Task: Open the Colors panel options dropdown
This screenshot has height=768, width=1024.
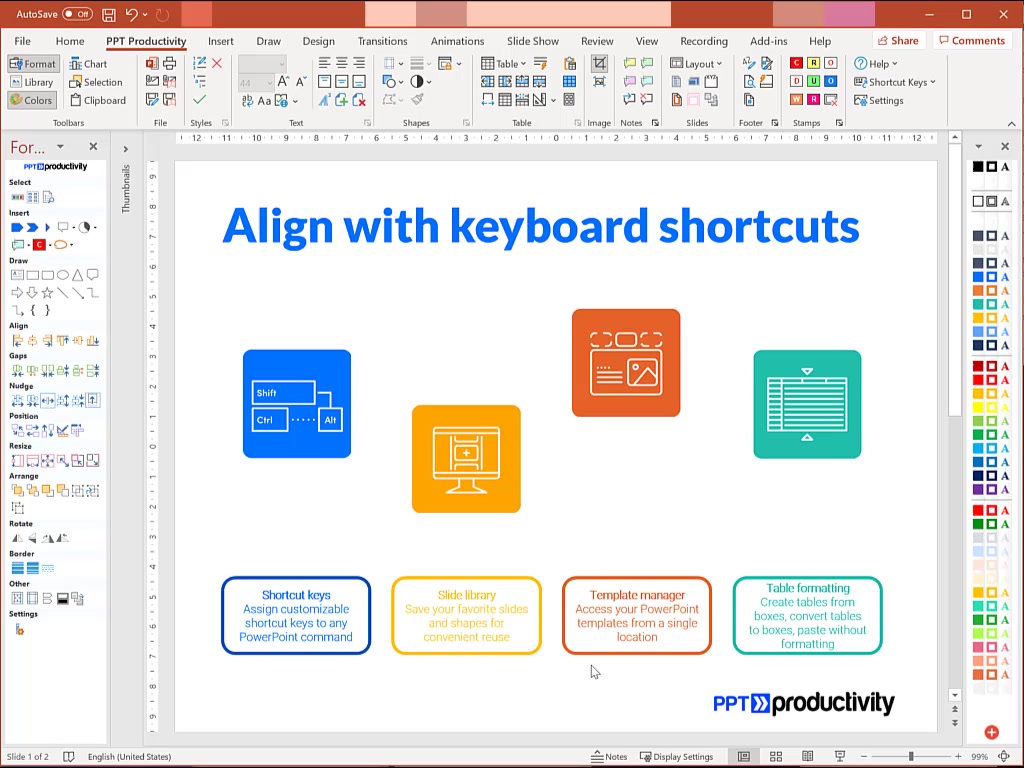Action: 978,146
